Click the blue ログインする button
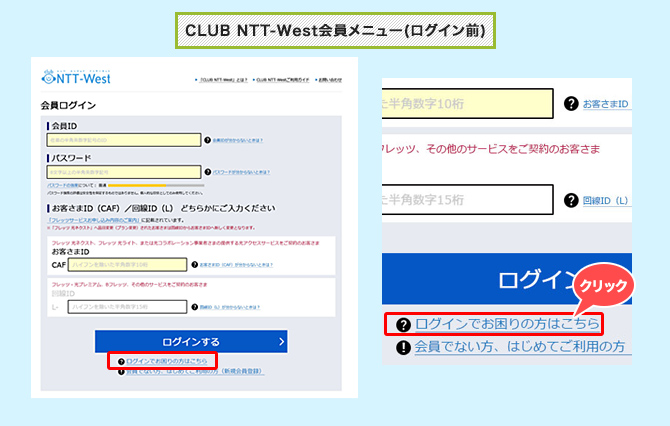This screenshot has height=426, width=670. tap(191, 341)
